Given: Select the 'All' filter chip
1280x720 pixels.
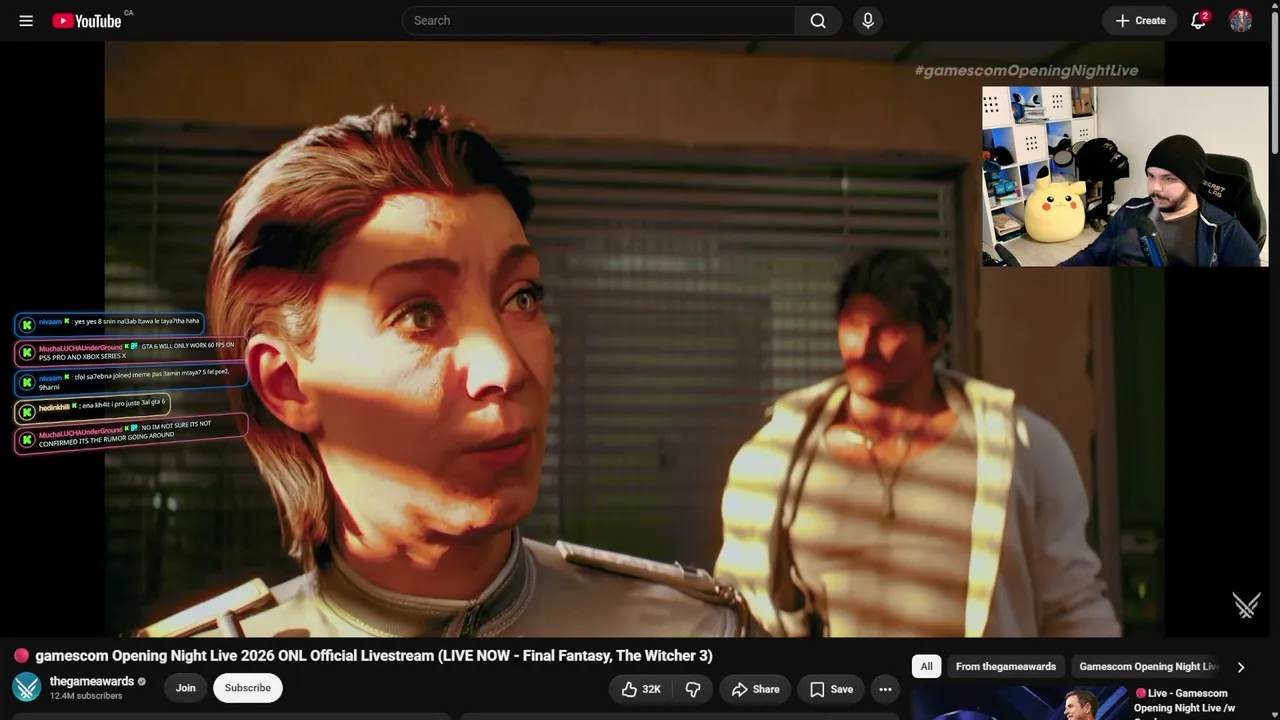Looking at the screenshot, I should [x=927, y=666].
